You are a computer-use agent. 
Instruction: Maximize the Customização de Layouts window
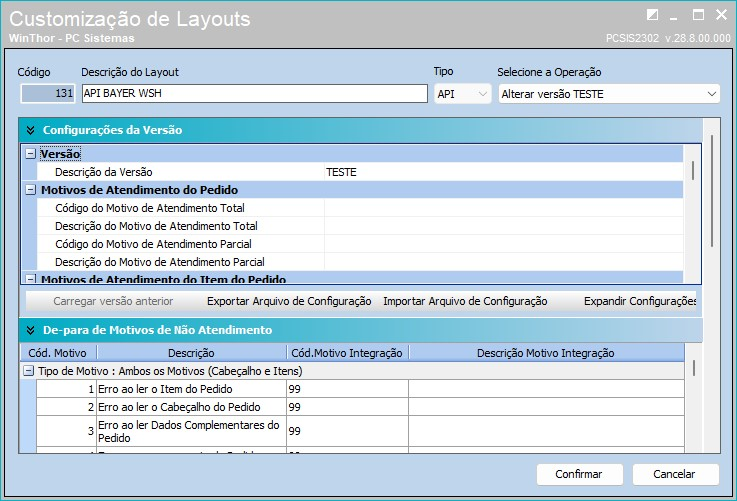pos(698,15)
